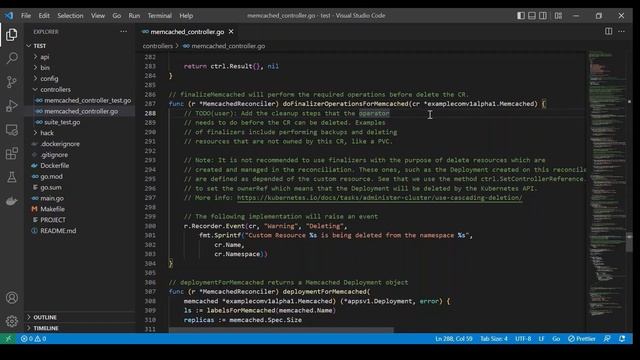Open the Docker view
Image resolution: width=640 pixels, height=360 pixels.
11,201
